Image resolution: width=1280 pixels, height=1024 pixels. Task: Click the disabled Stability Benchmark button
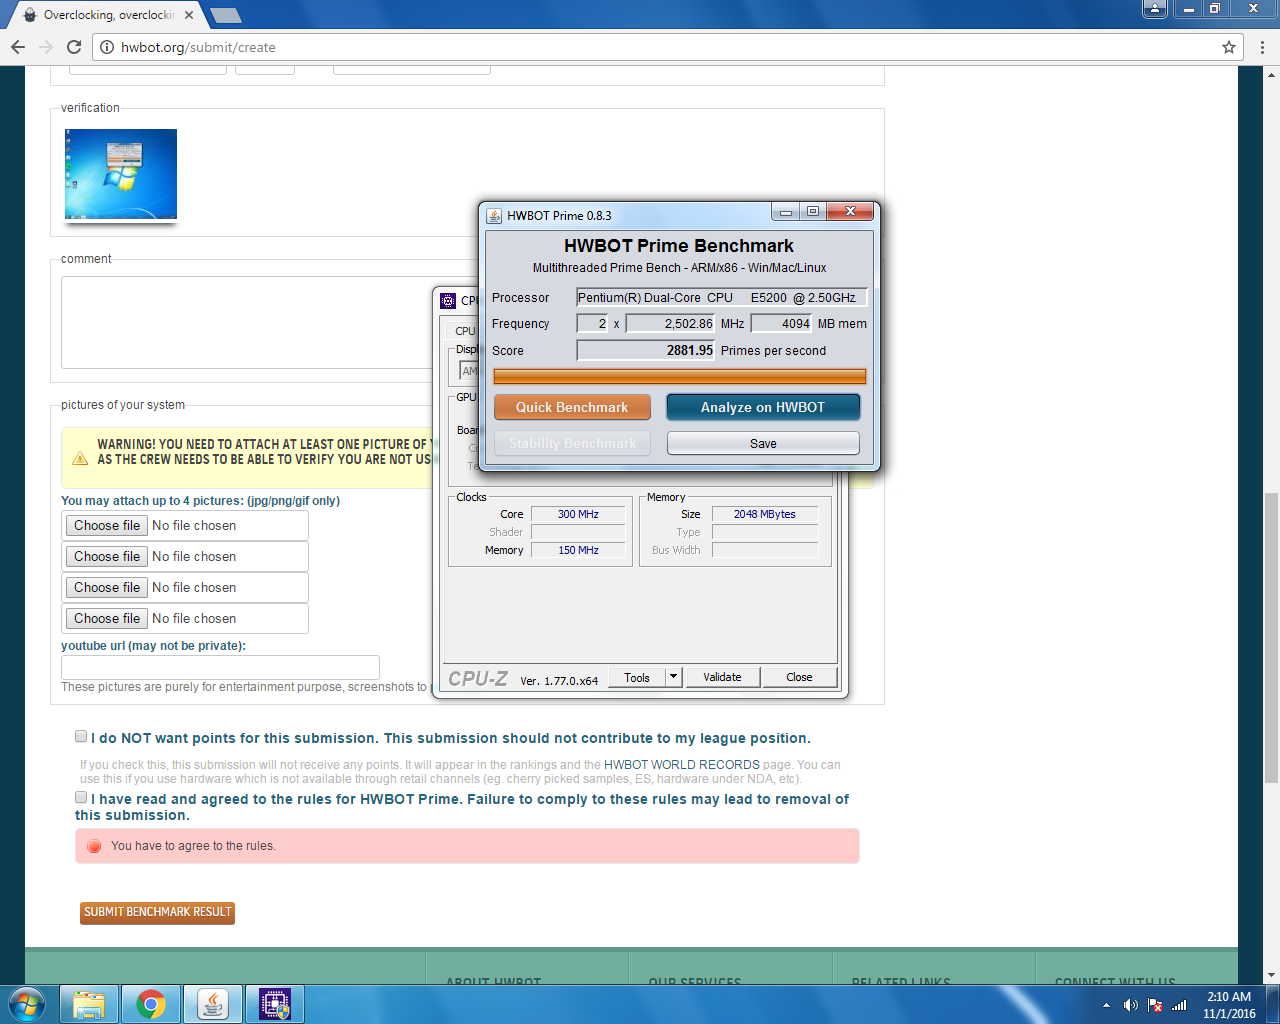coord(572,443)
